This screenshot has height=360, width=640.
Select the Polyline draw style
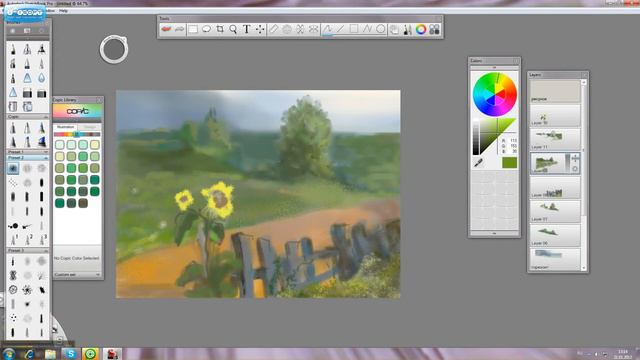pyautogui.click(x=367, y=29)
